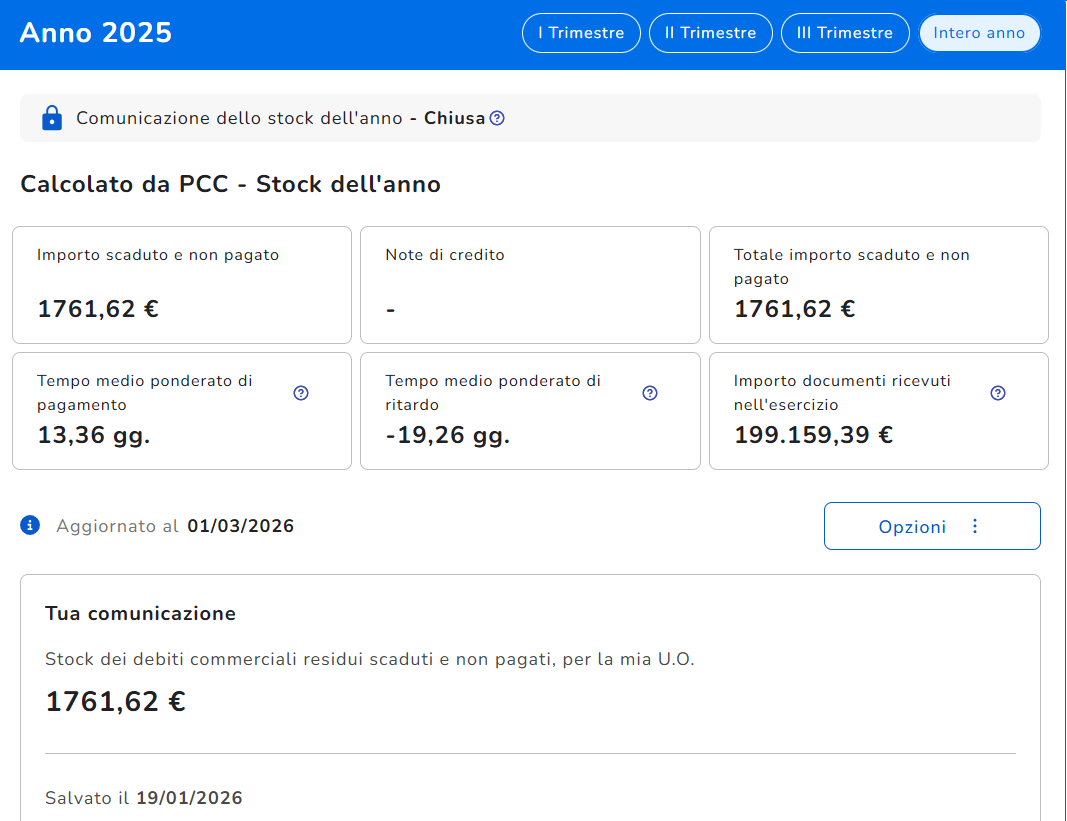Click the blue lock icon
This screenshot has height=821, width=1067.
point(52,118)
